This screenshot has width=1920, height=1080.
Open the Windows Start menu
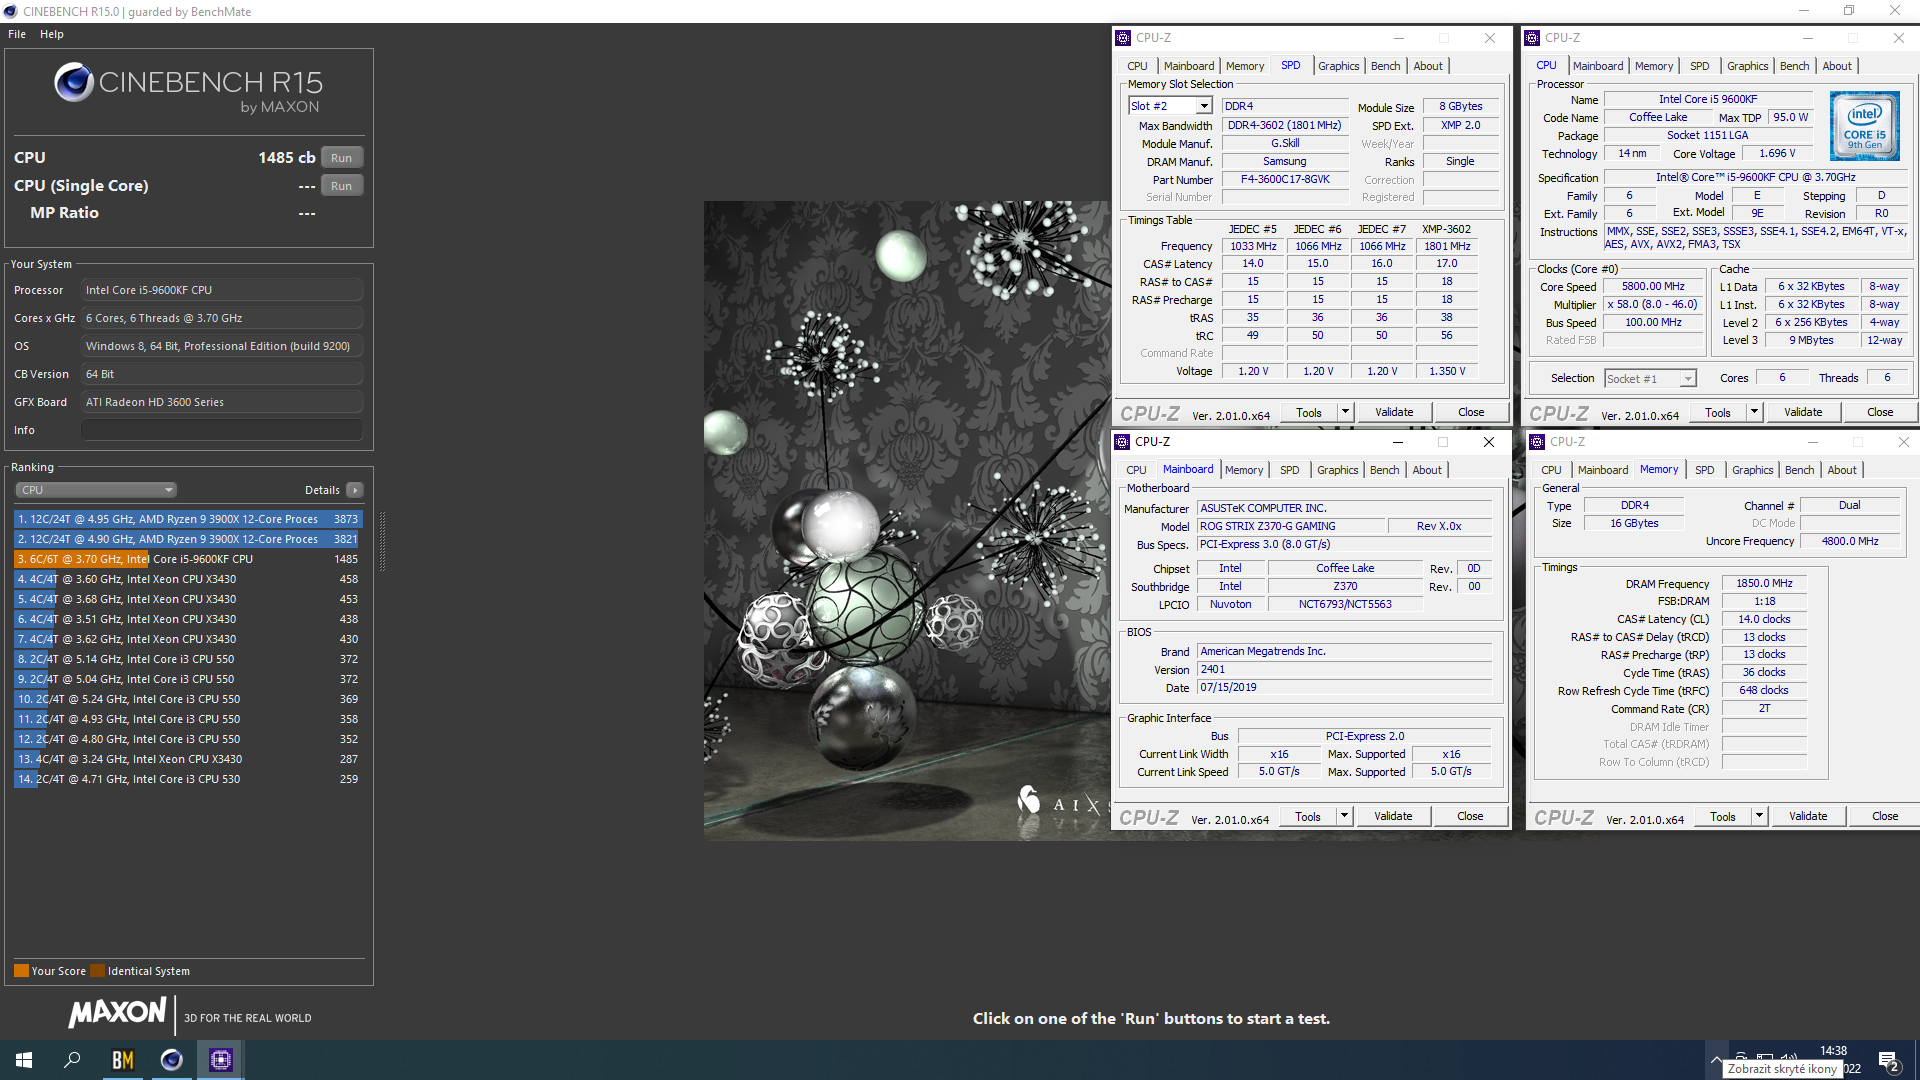pos(24,1060)
